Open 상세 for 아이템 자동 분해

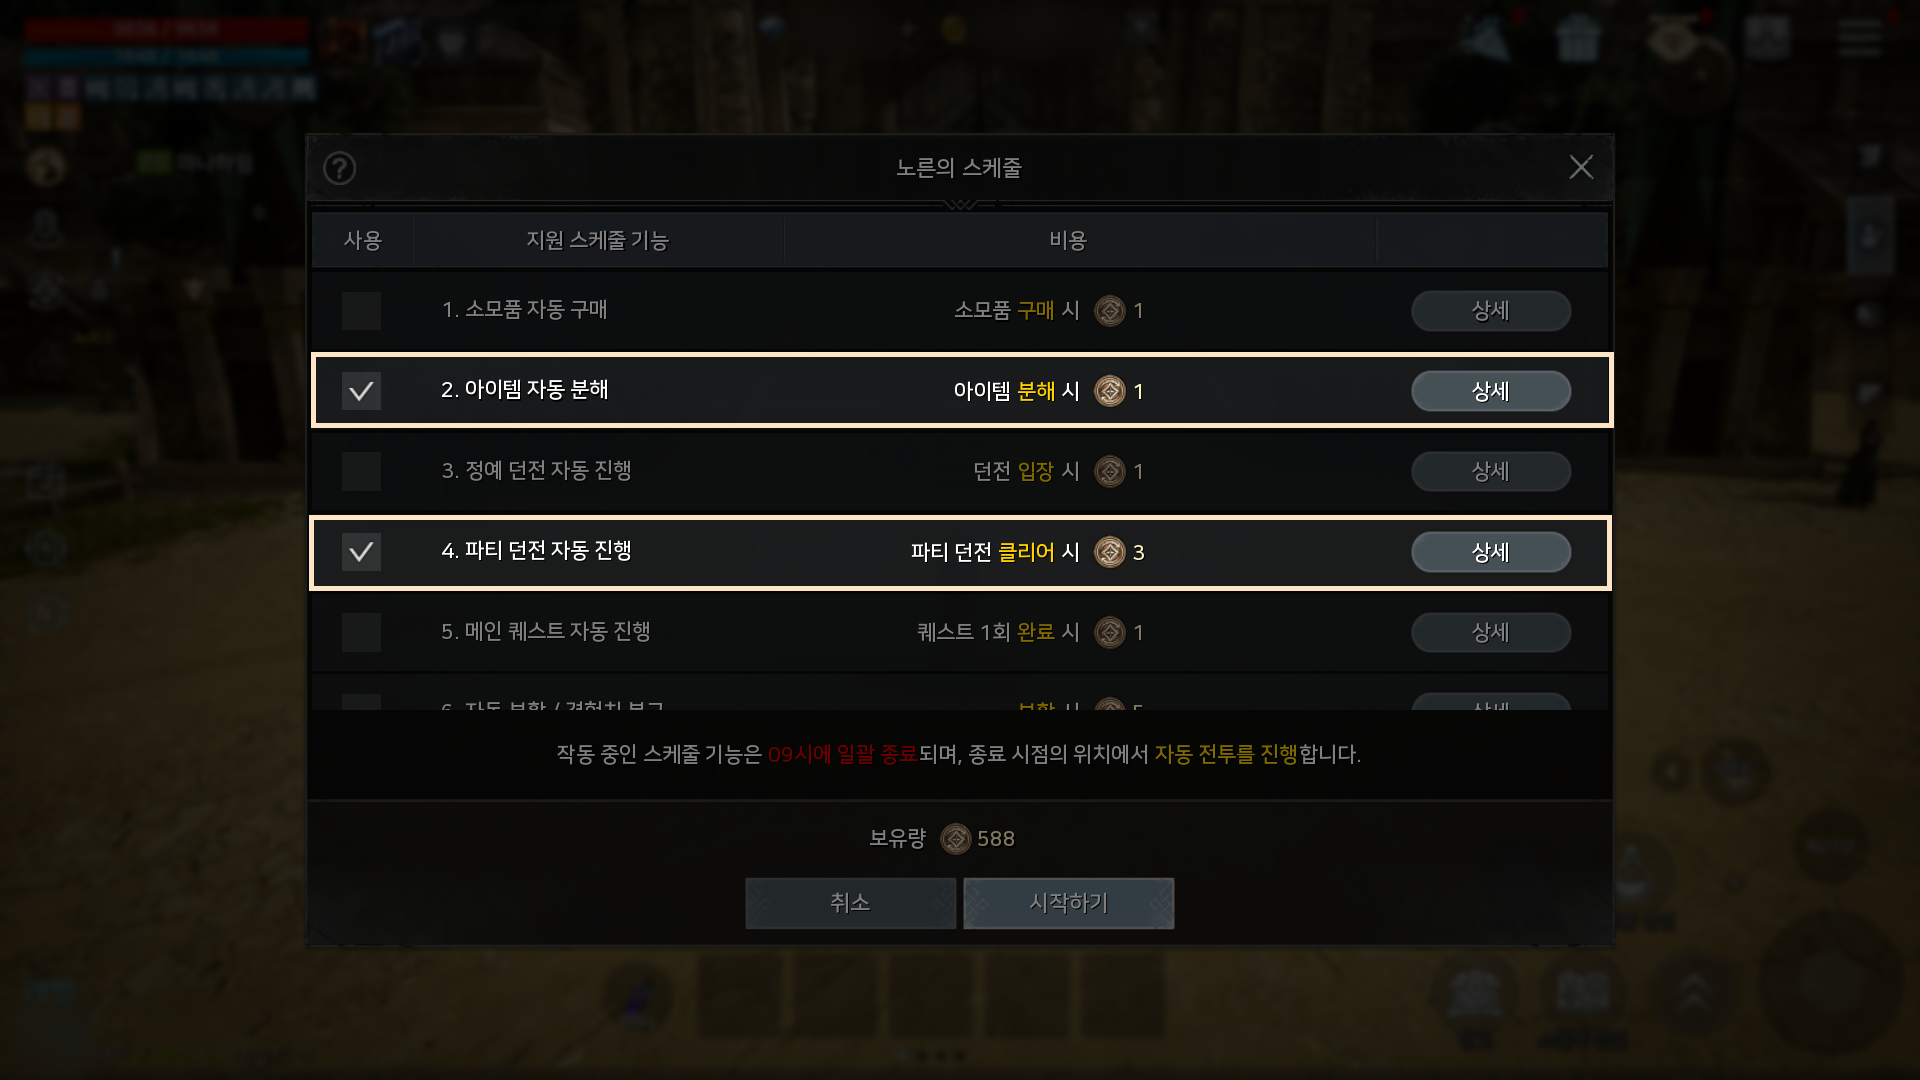[1491, 391]
